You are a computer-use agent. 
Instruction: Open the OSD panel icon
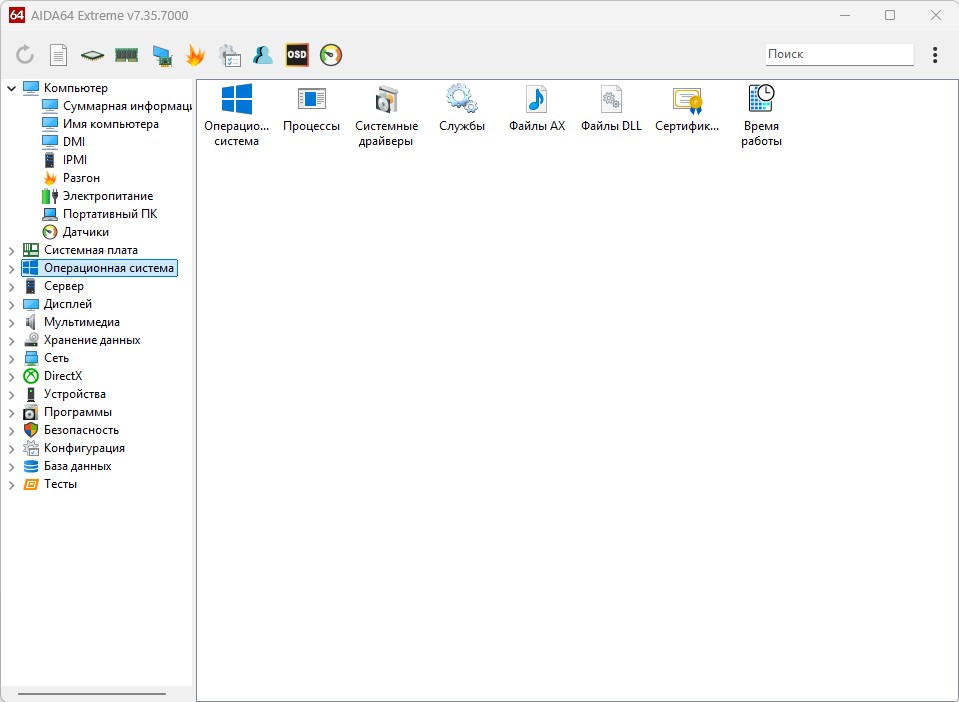pyautogui.click(x=297, y=55)
